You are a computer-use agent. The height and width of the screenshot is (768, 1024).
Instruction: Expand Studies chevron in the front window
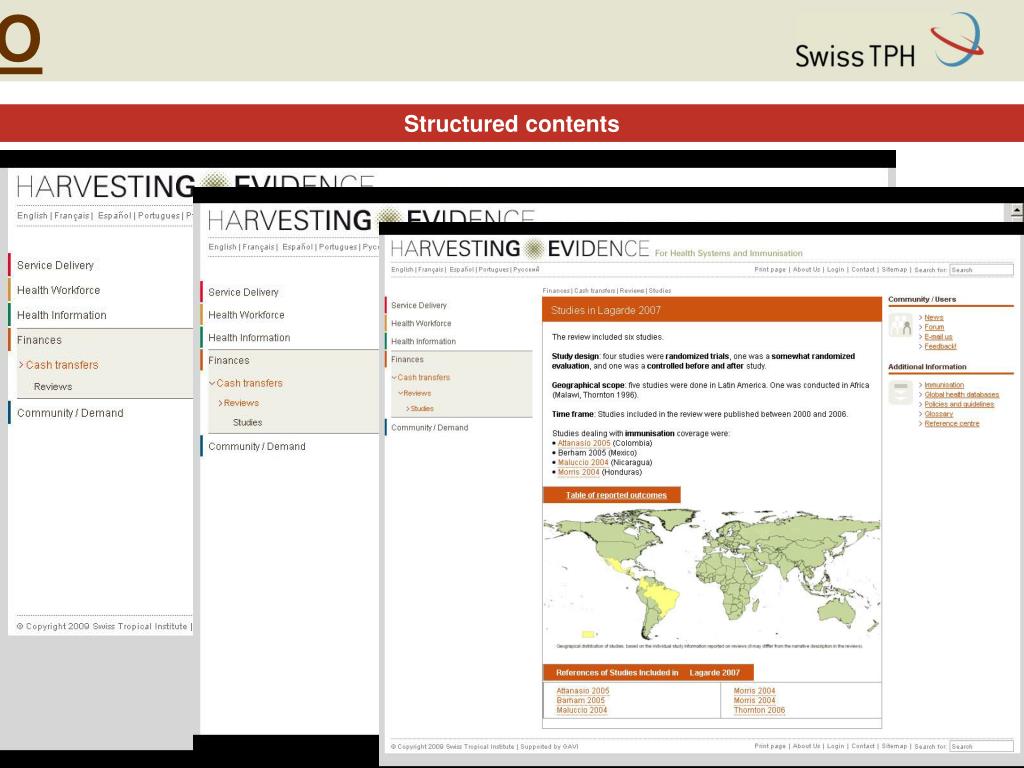[408, 409]
